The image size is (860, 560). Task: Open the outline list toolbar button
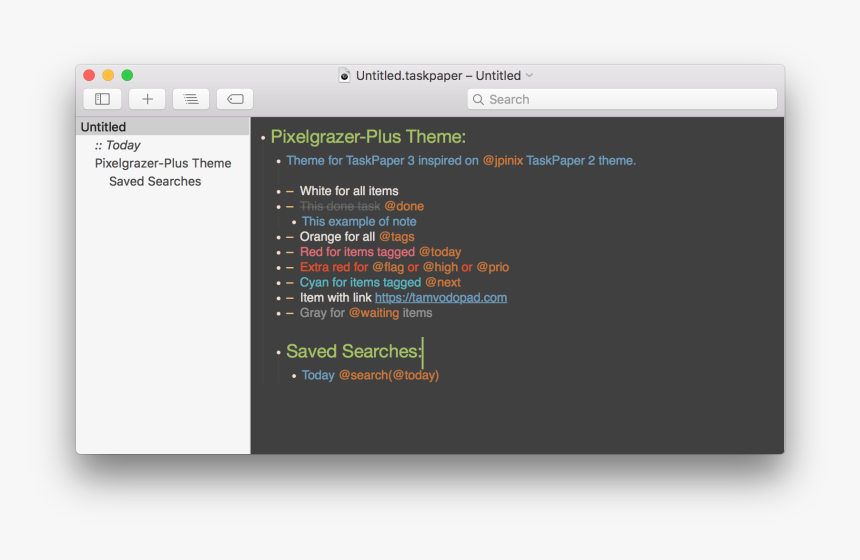(x=190, y=99)
